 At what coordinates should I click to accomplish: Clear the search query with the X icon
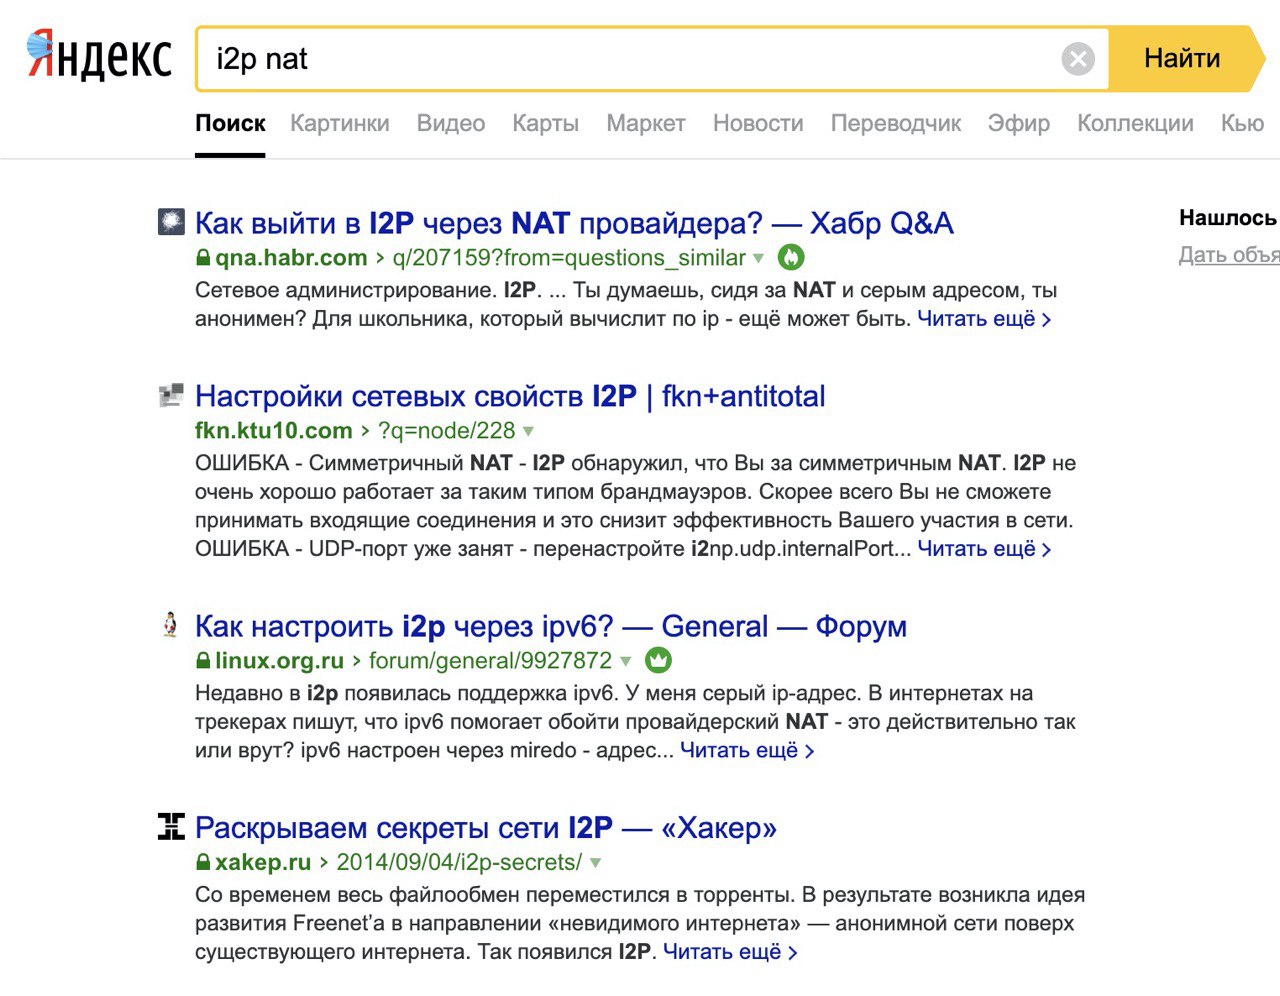(1078, 60)
